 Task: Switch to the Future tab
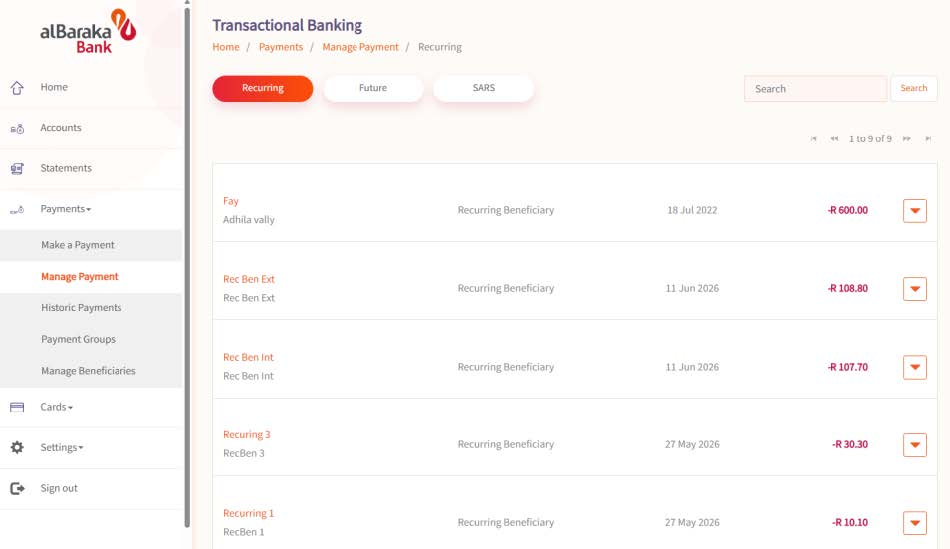pyautogui.click(x=373, y=88)
